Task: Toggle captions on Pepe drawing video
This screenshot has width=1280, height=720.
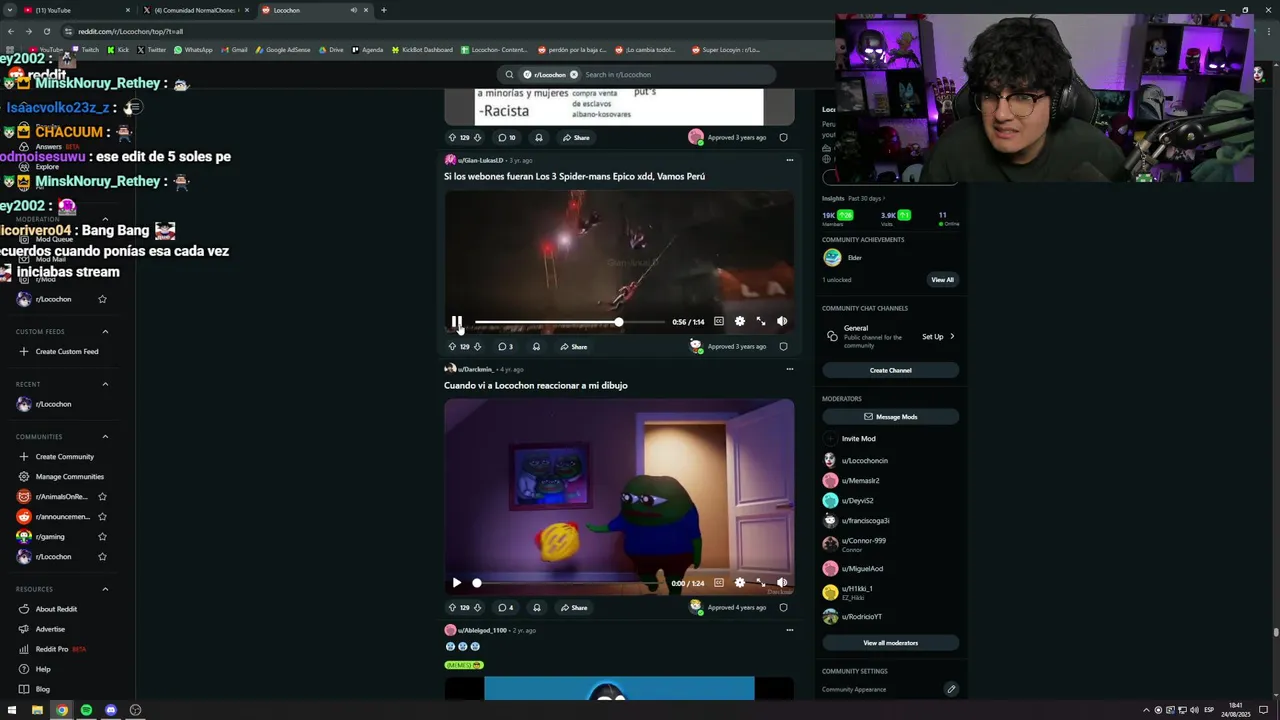Action: [x=719, y=583]
